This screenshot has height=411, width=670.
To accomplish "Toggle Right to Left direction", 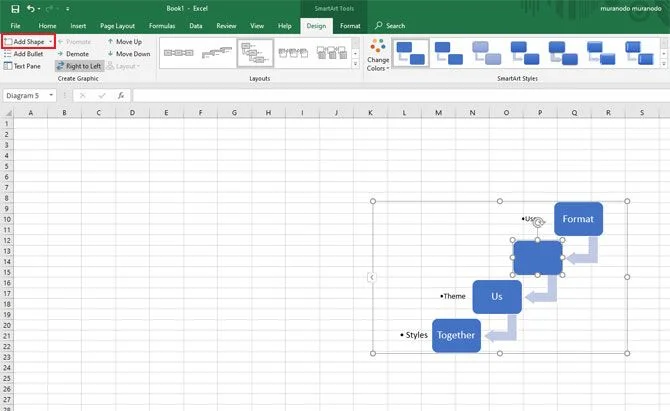I will click(x=79, y=66).
